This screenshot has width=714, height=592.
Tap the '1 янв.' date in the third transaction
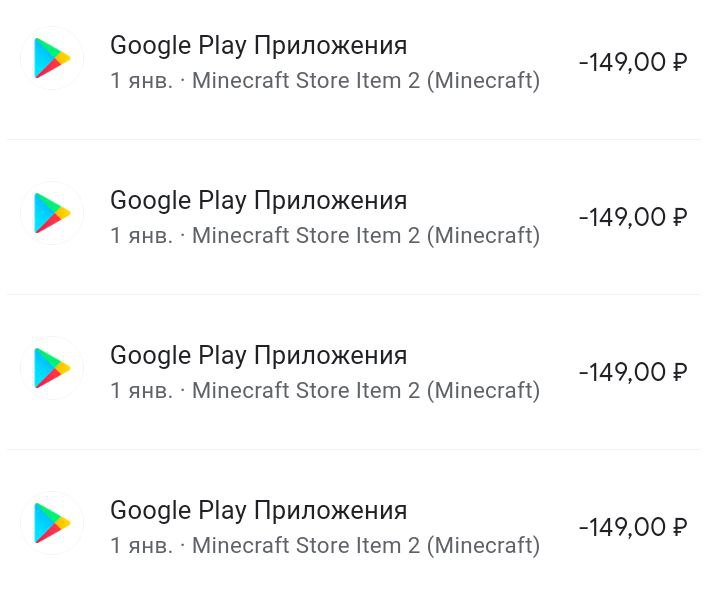[141, 390]
